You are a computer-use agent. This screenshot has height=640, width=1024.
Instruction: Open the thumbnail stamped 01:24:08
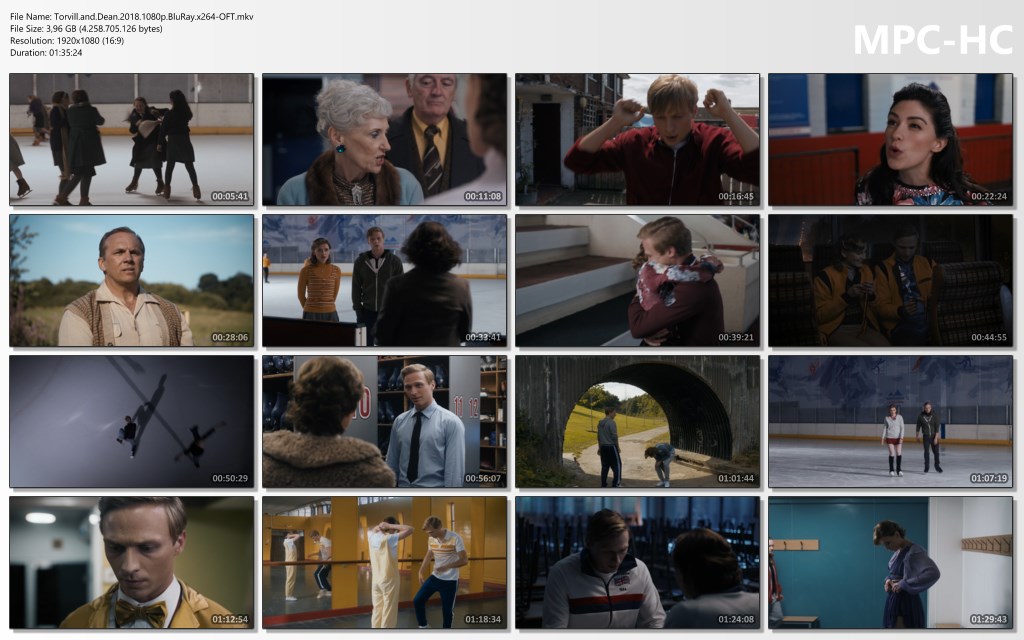(638, 563)
